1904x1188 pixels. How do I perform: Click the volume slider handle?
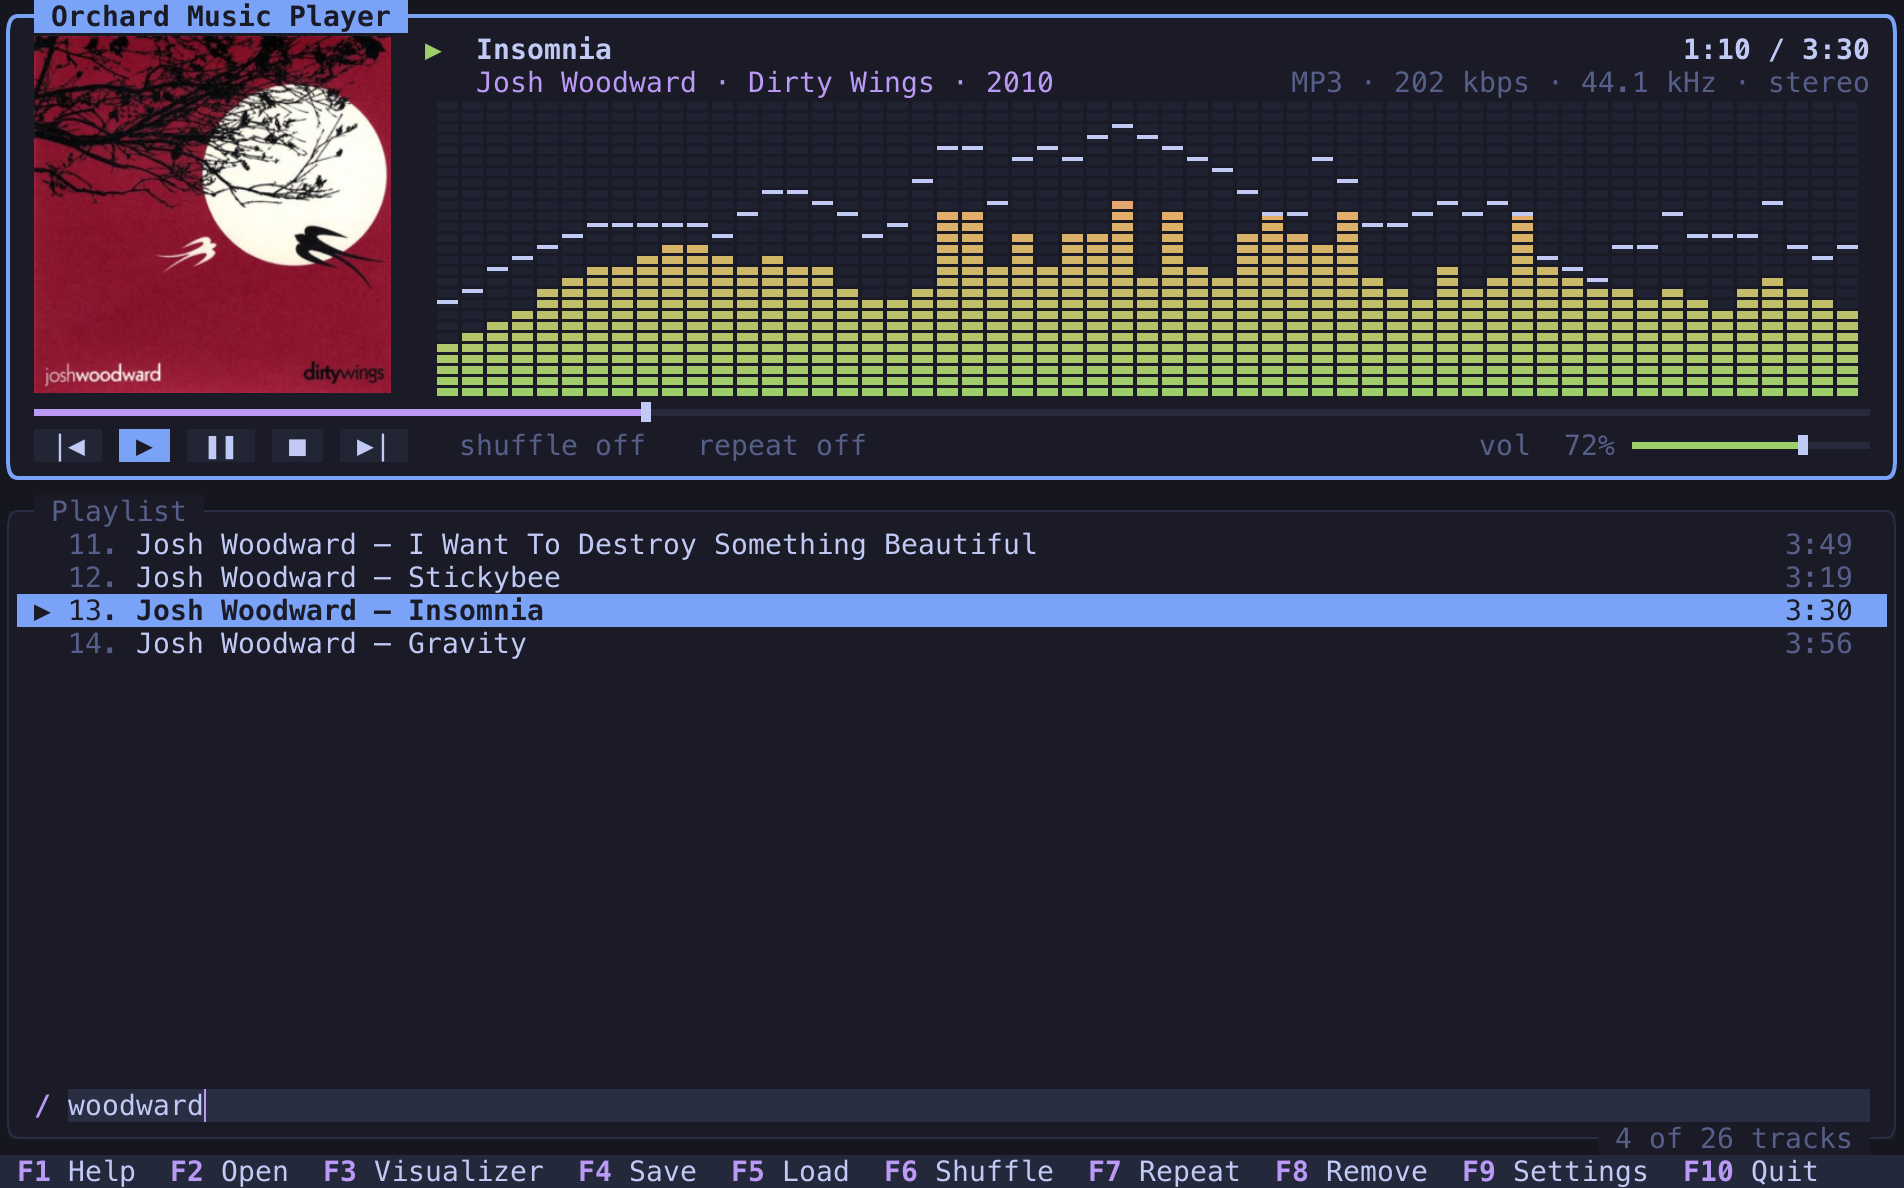[1803, 445]
